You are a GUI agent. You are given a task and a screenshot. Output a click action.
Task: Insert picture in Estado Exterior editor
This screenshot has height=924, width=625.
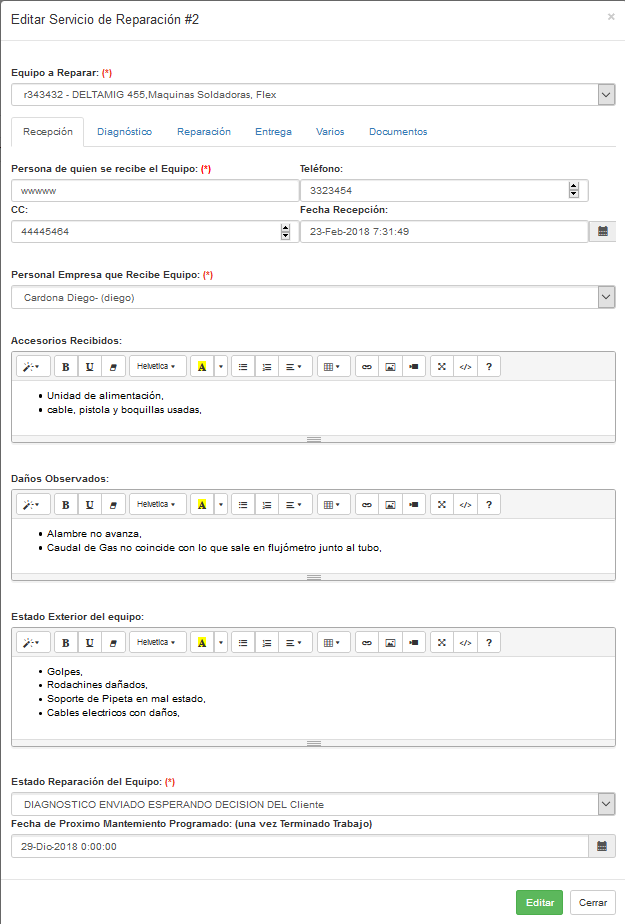pos(391,642)
